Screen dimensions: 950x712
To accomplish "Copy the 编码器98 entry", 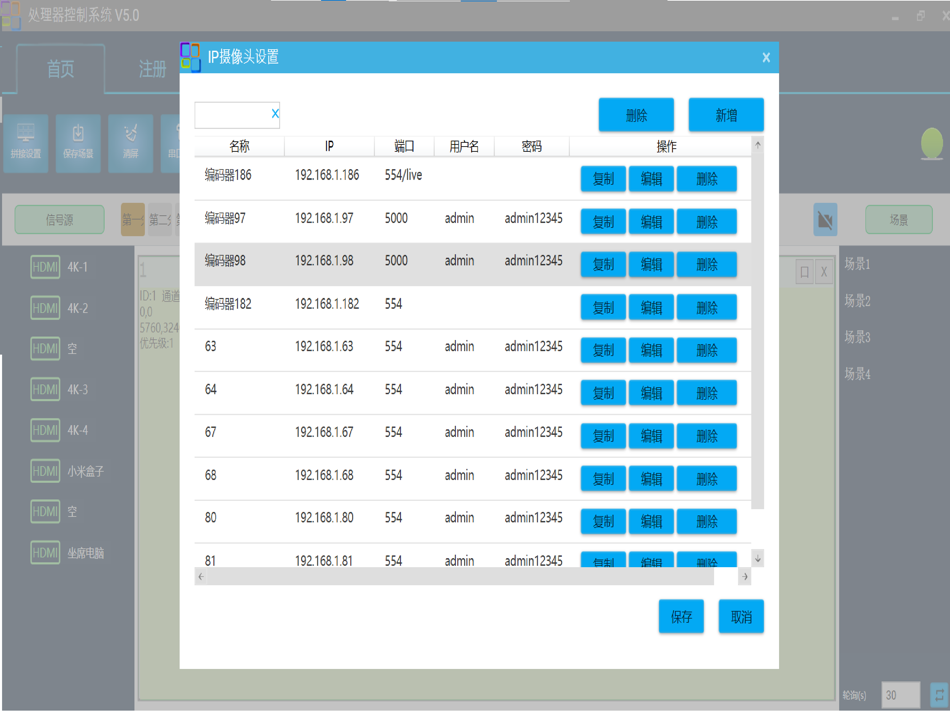I will 603,264.
